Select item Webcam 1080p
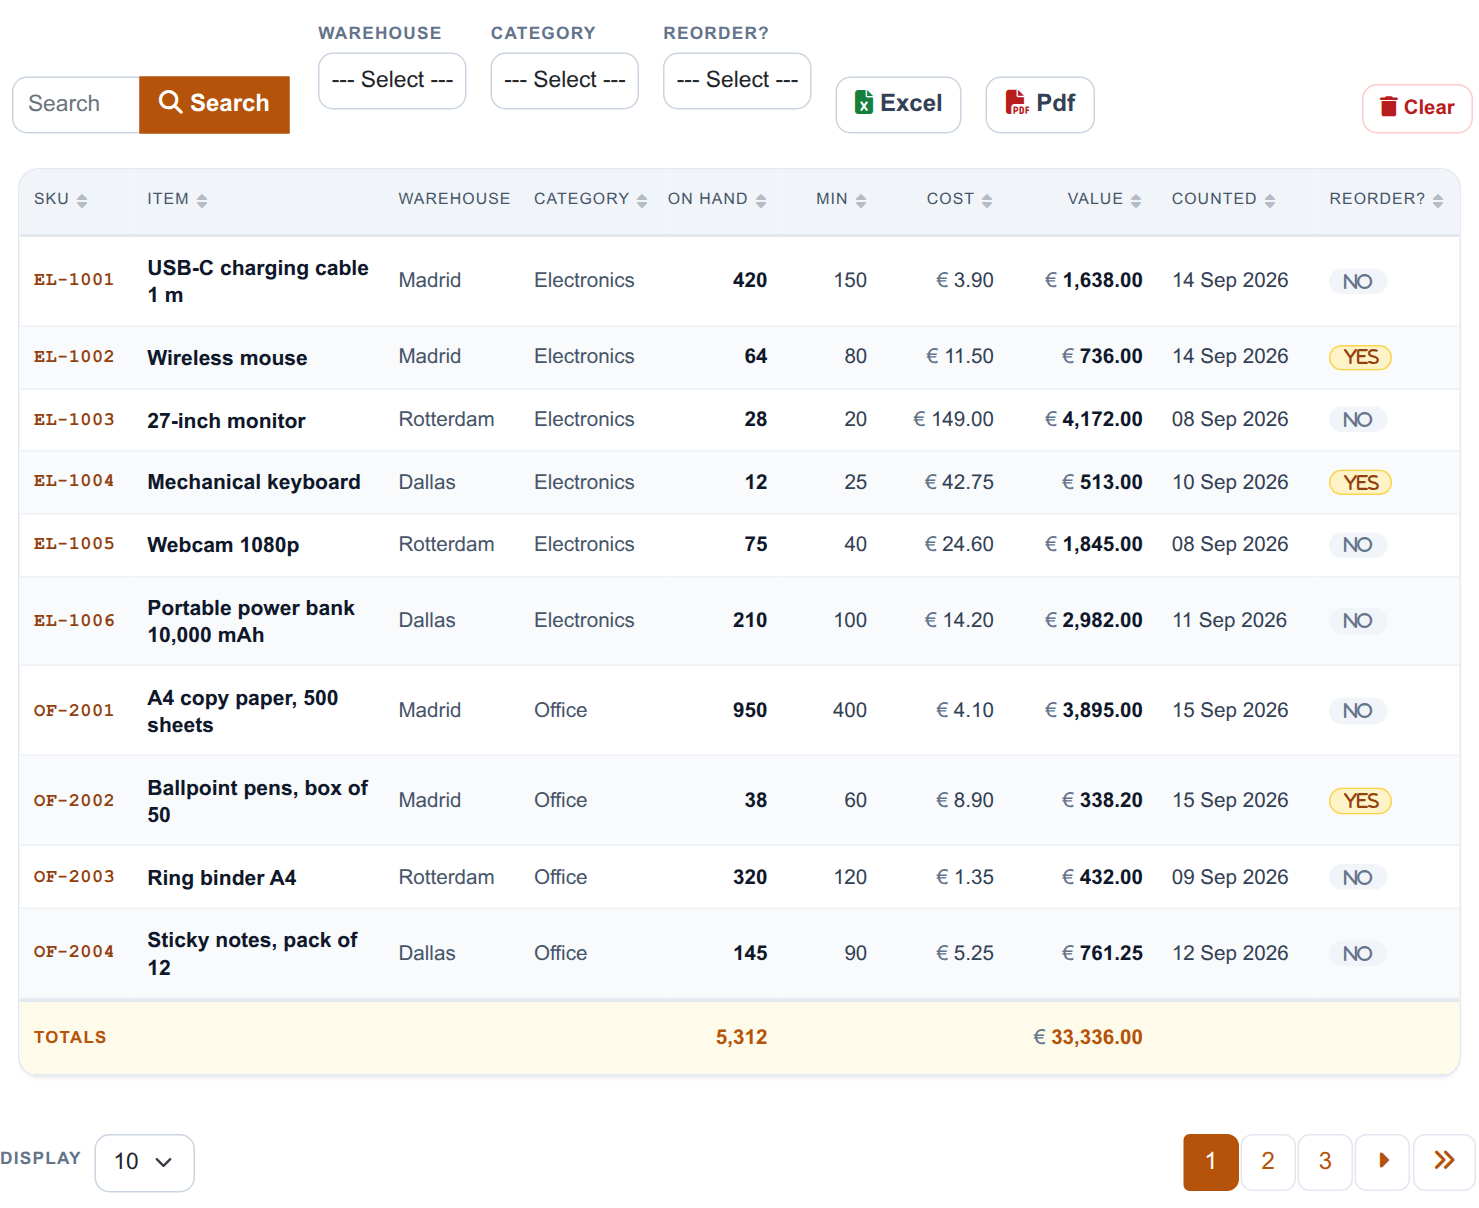 click(x=223, y=545)
